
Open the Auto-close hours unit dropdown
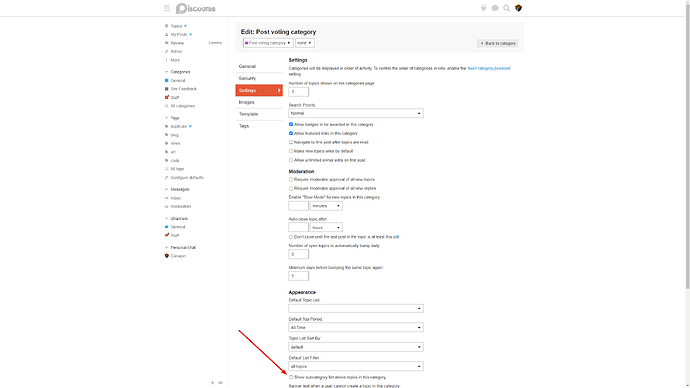[x=326, y=227]
